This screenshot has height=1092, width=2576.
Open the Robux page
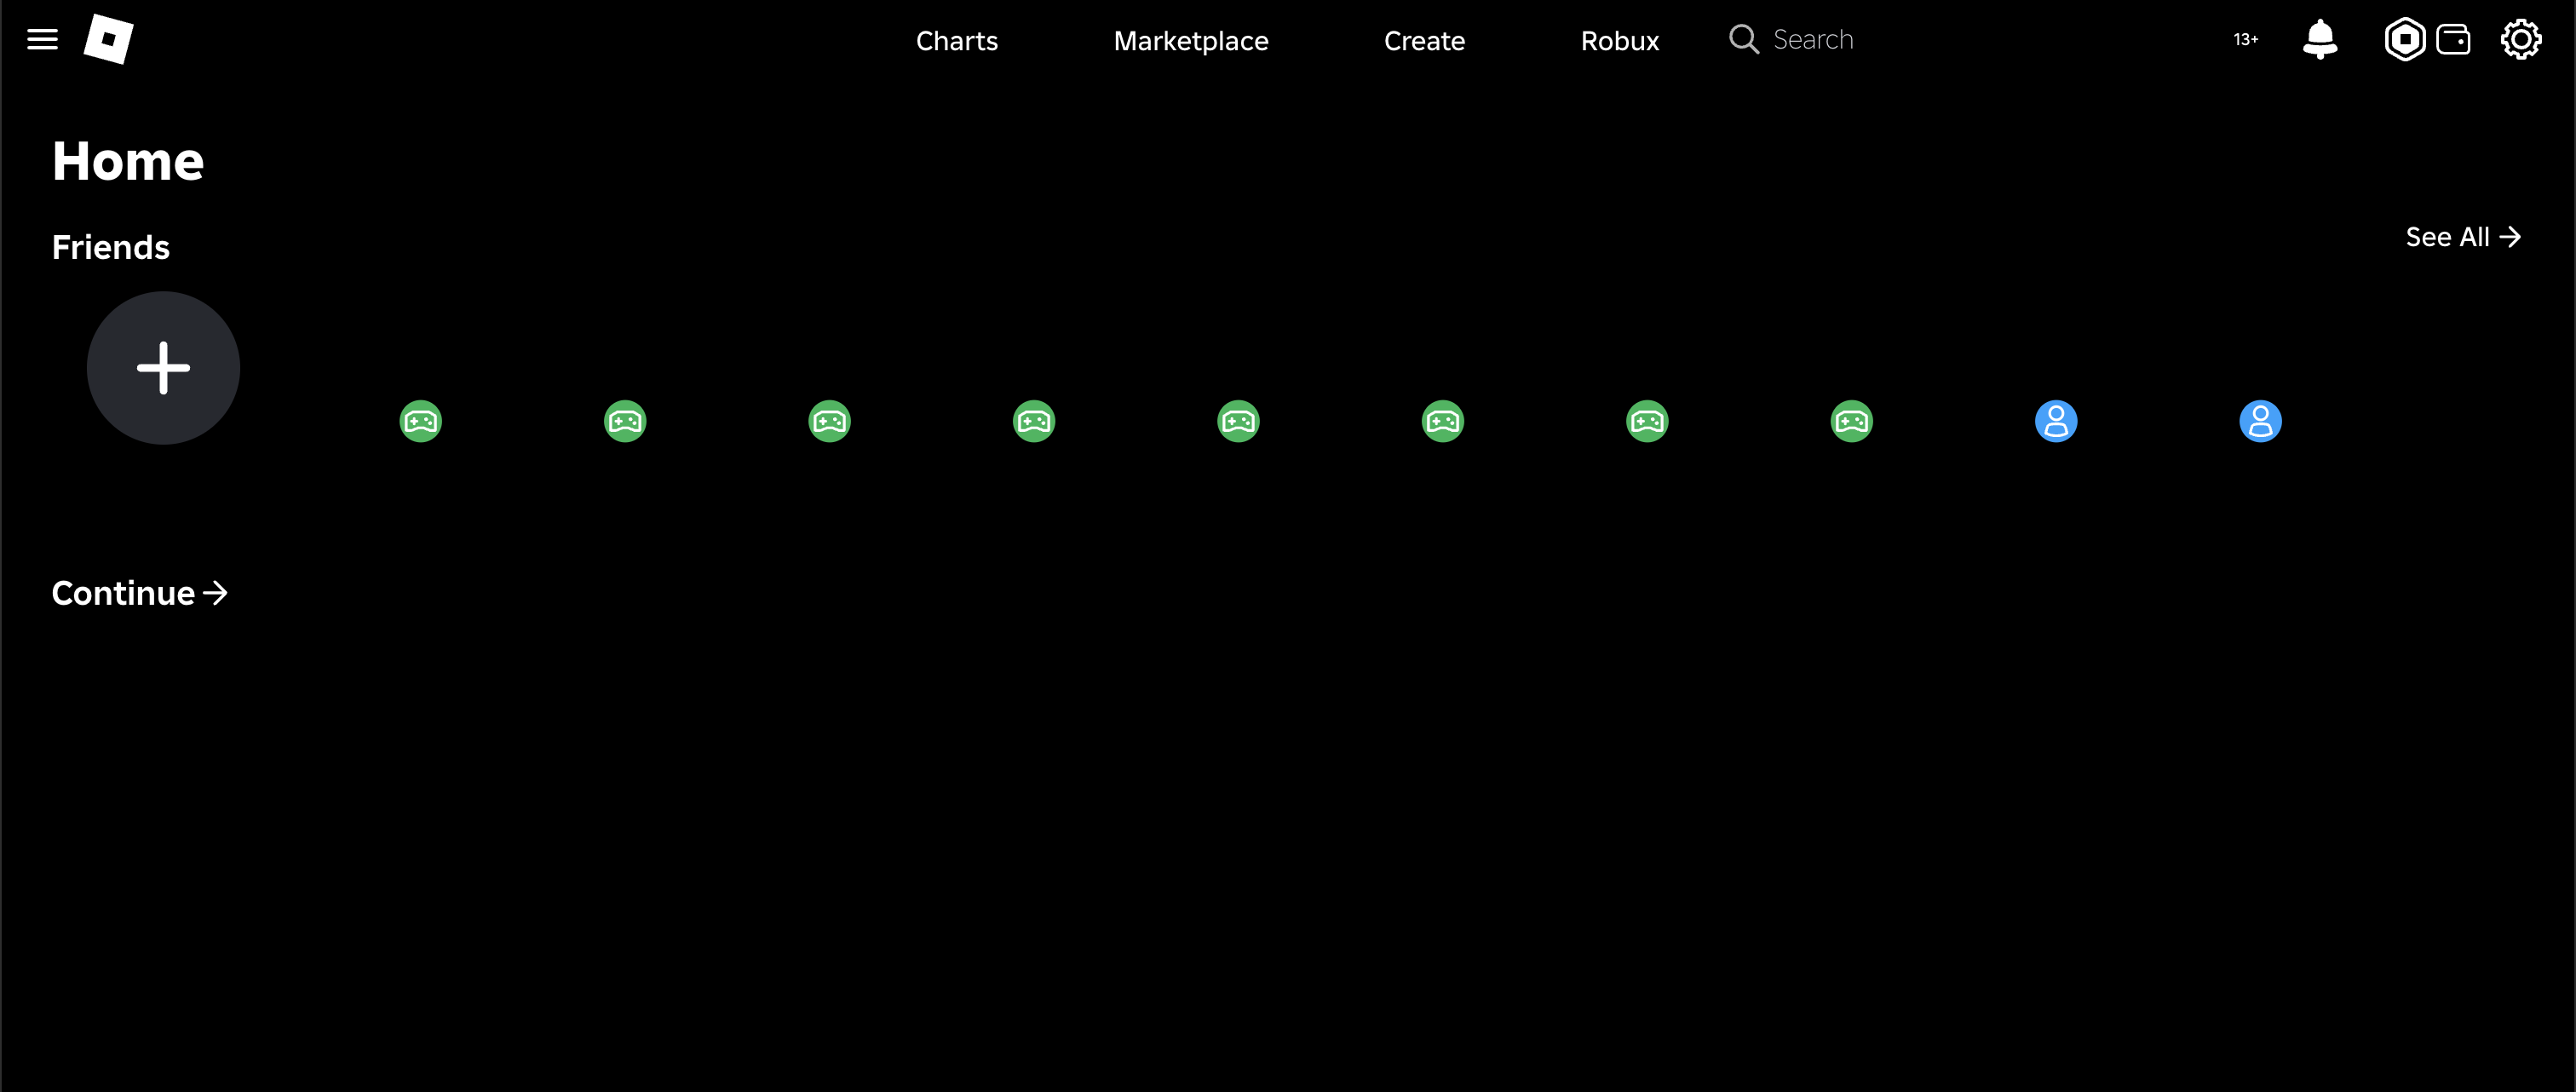click(1619, 41)
